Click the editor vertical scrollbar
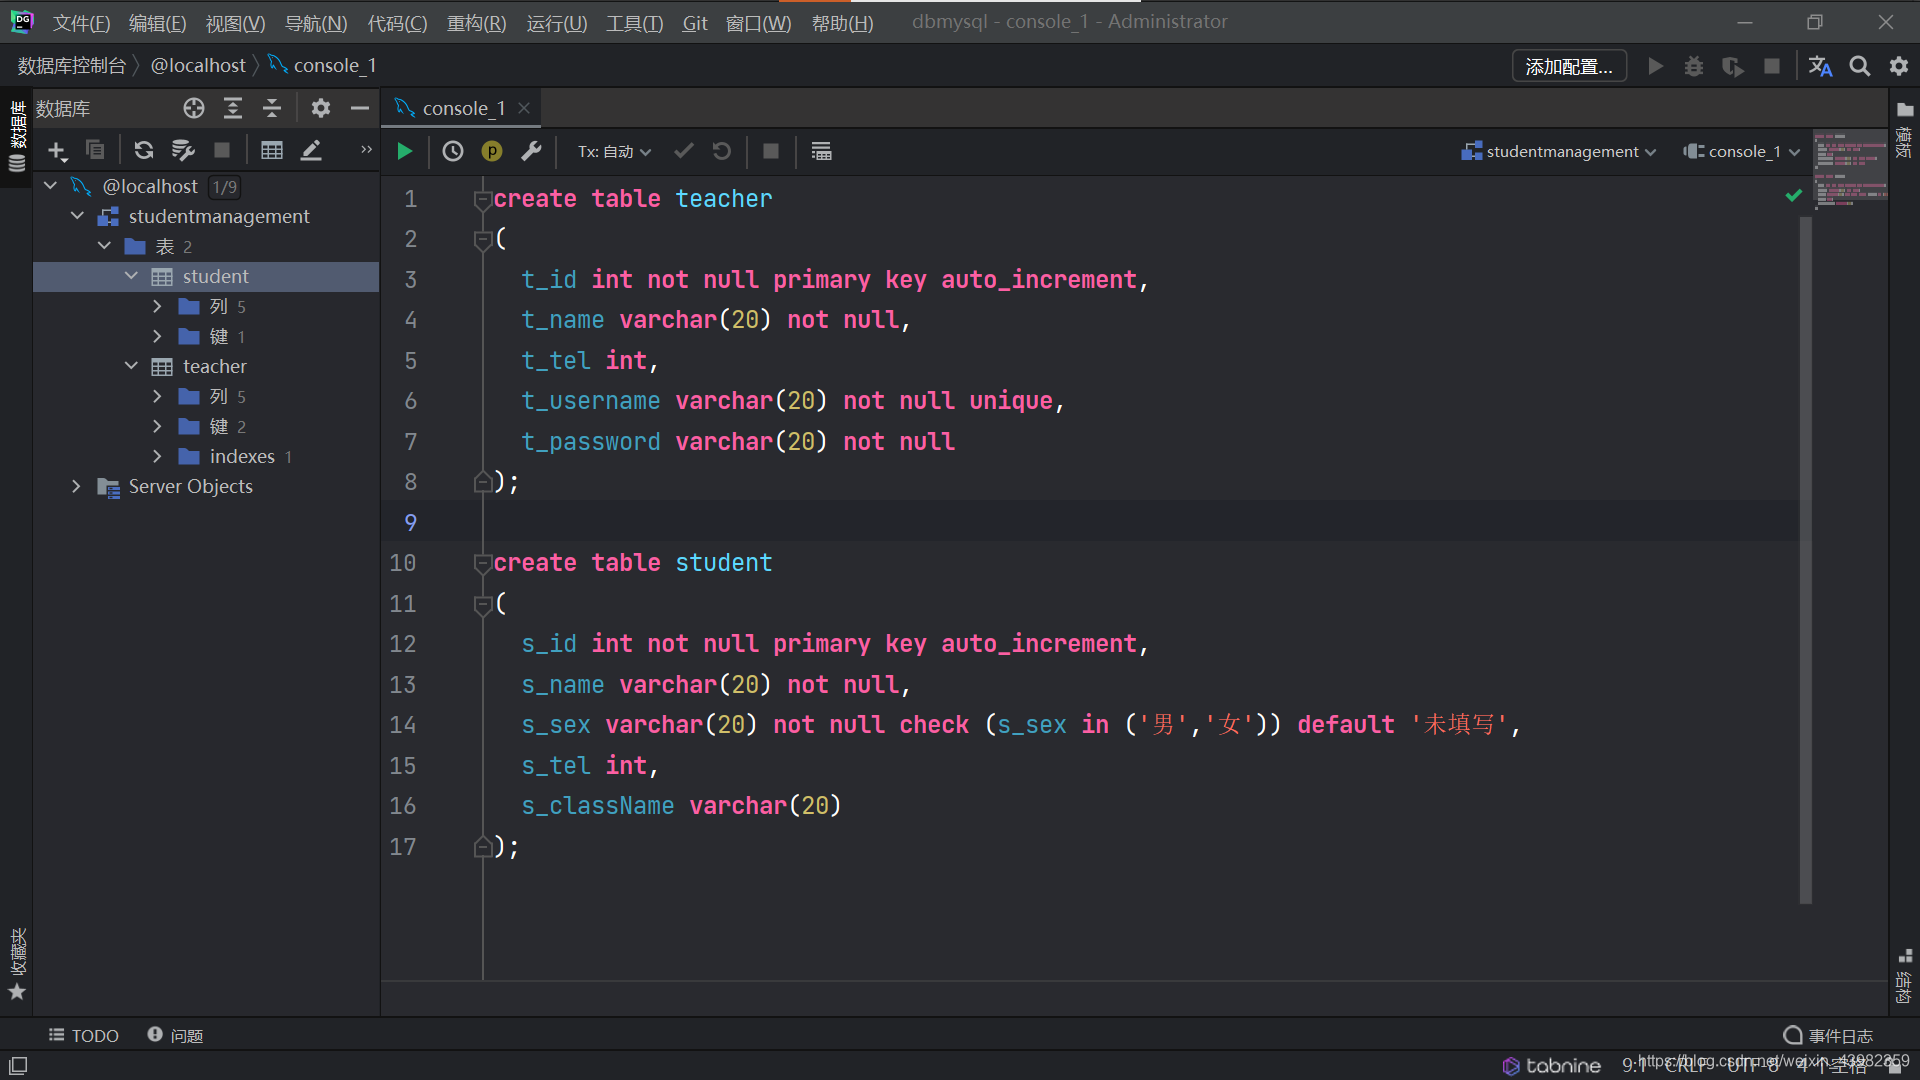Image resolution: width=1920 pixels, height=1080 pixels. [1805, 560]
